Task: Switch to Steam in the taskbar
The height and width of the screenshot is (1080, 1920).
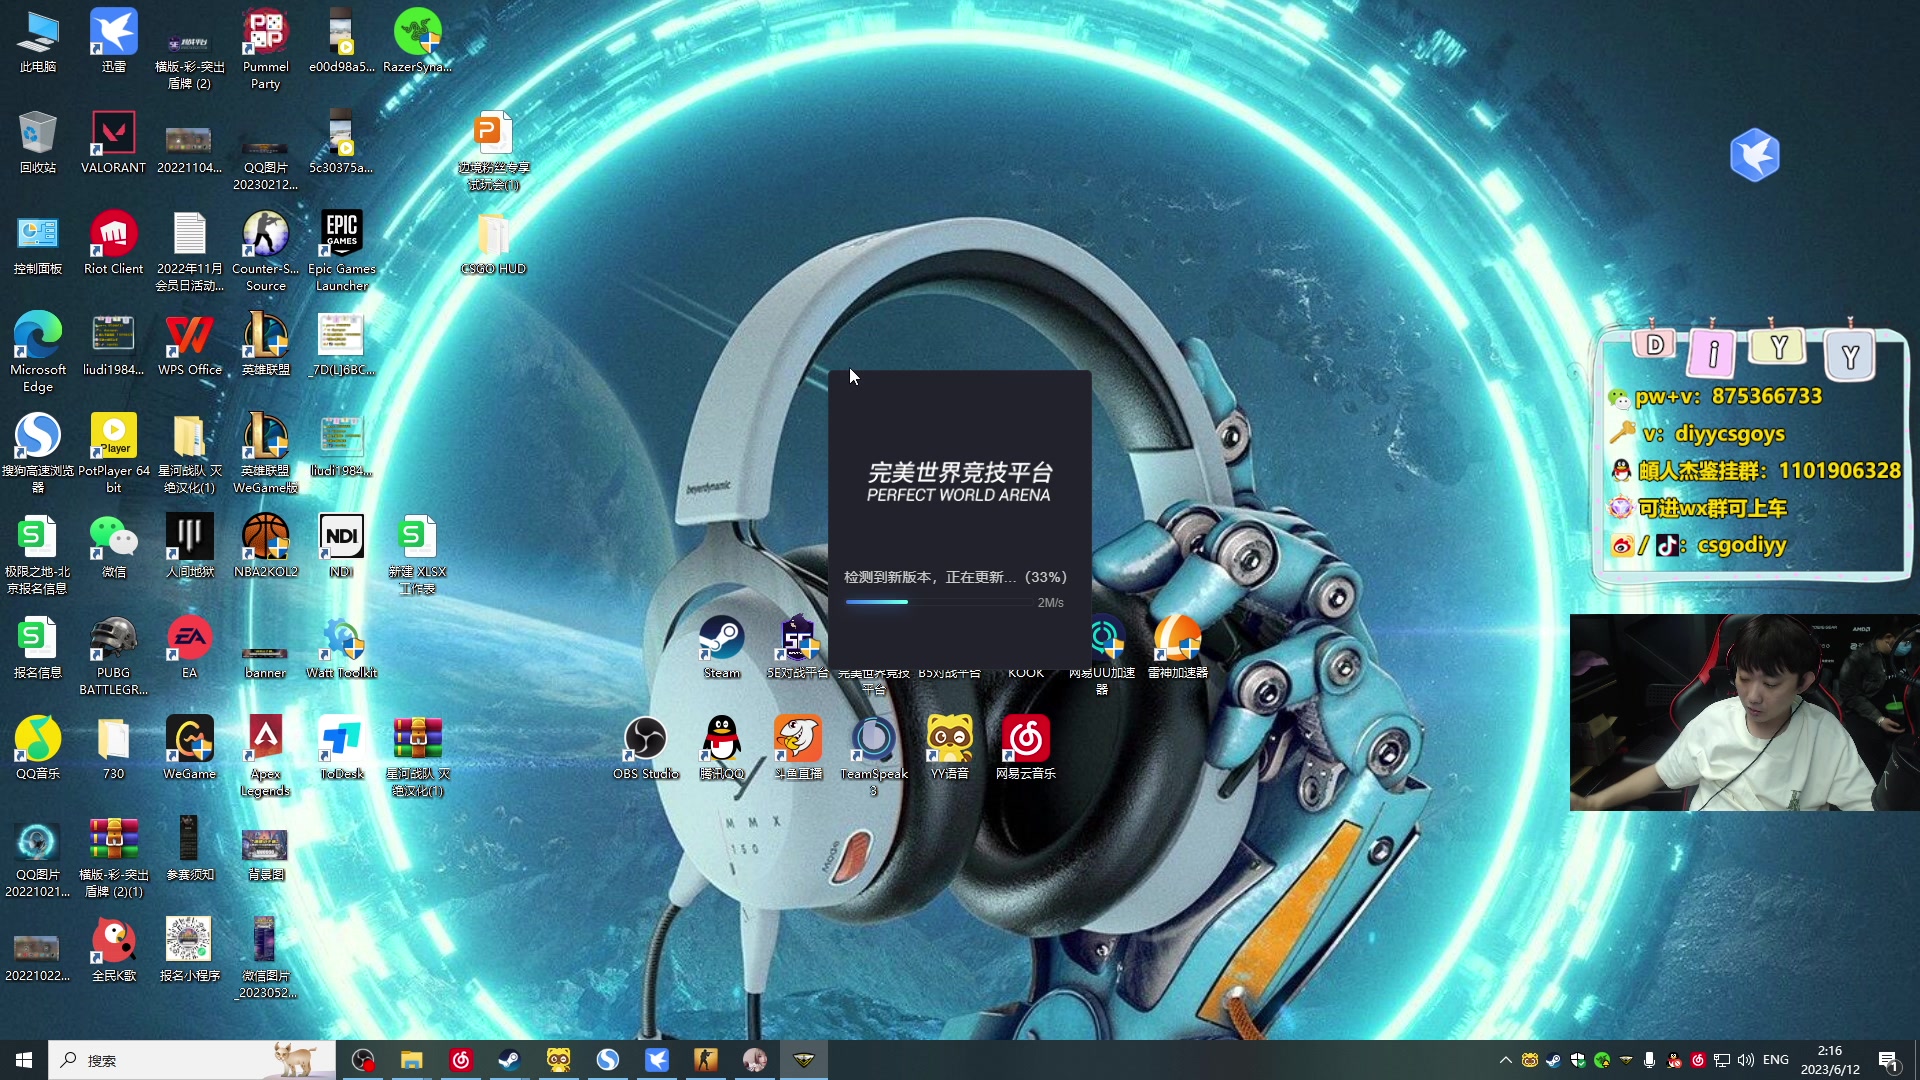Action: tap(510, 1060)
